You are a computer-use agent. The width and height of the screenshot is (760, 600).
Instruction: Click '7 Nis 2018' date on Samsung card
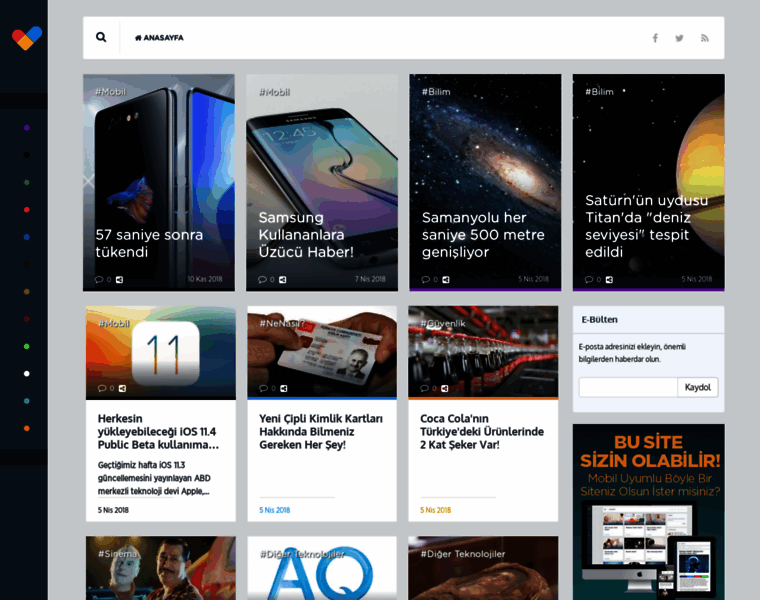coord(370,279)
